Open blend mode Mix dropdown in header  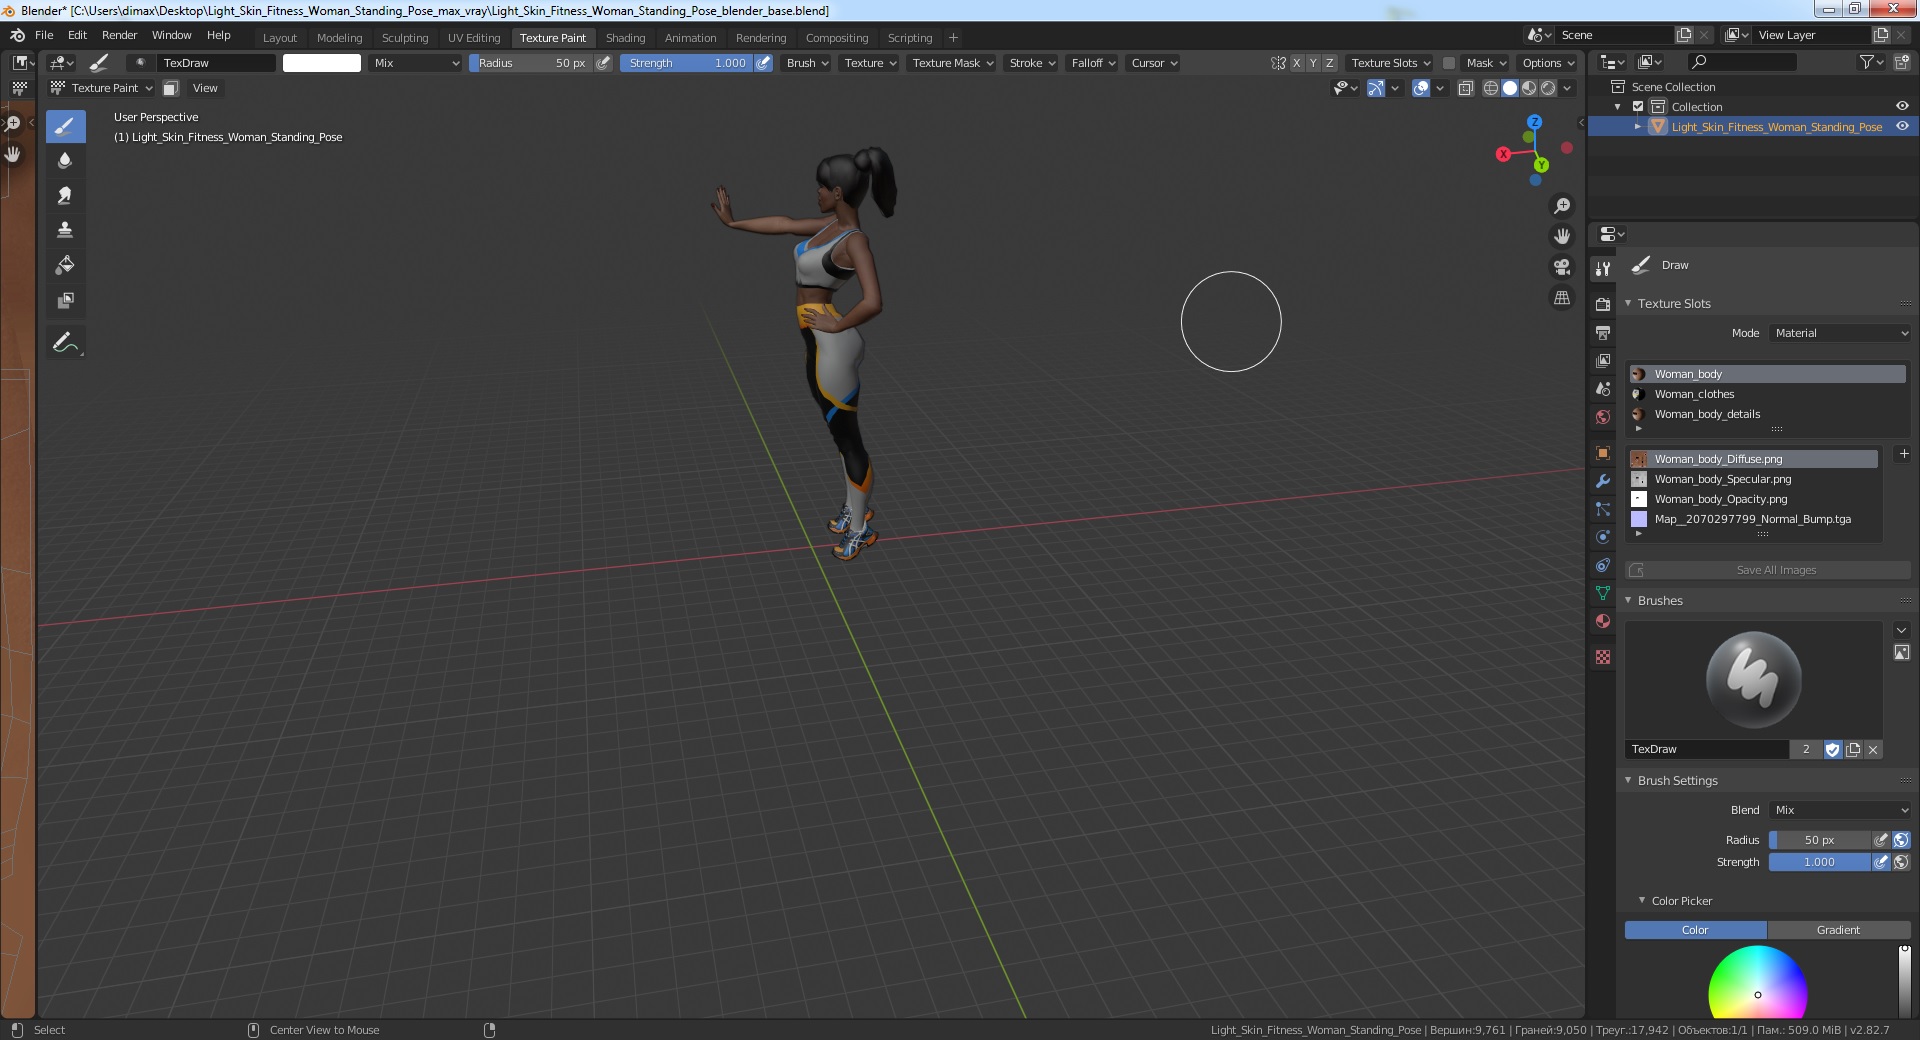pos(416,63)
